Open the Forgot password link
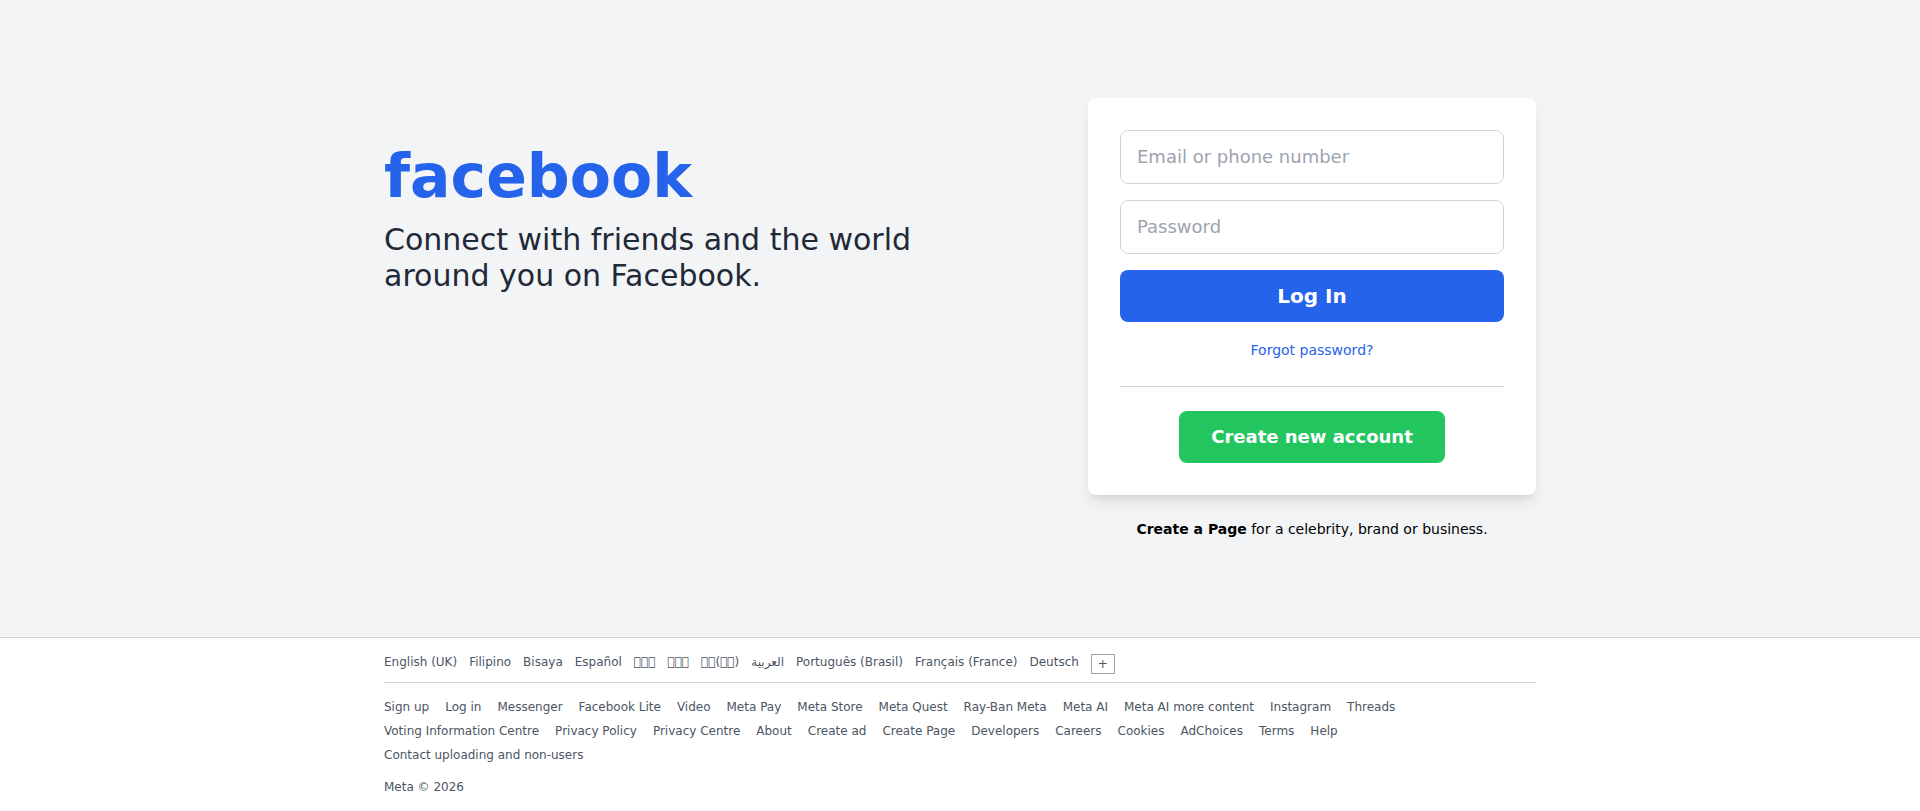1920x811 pixels. coord(1311,350)
